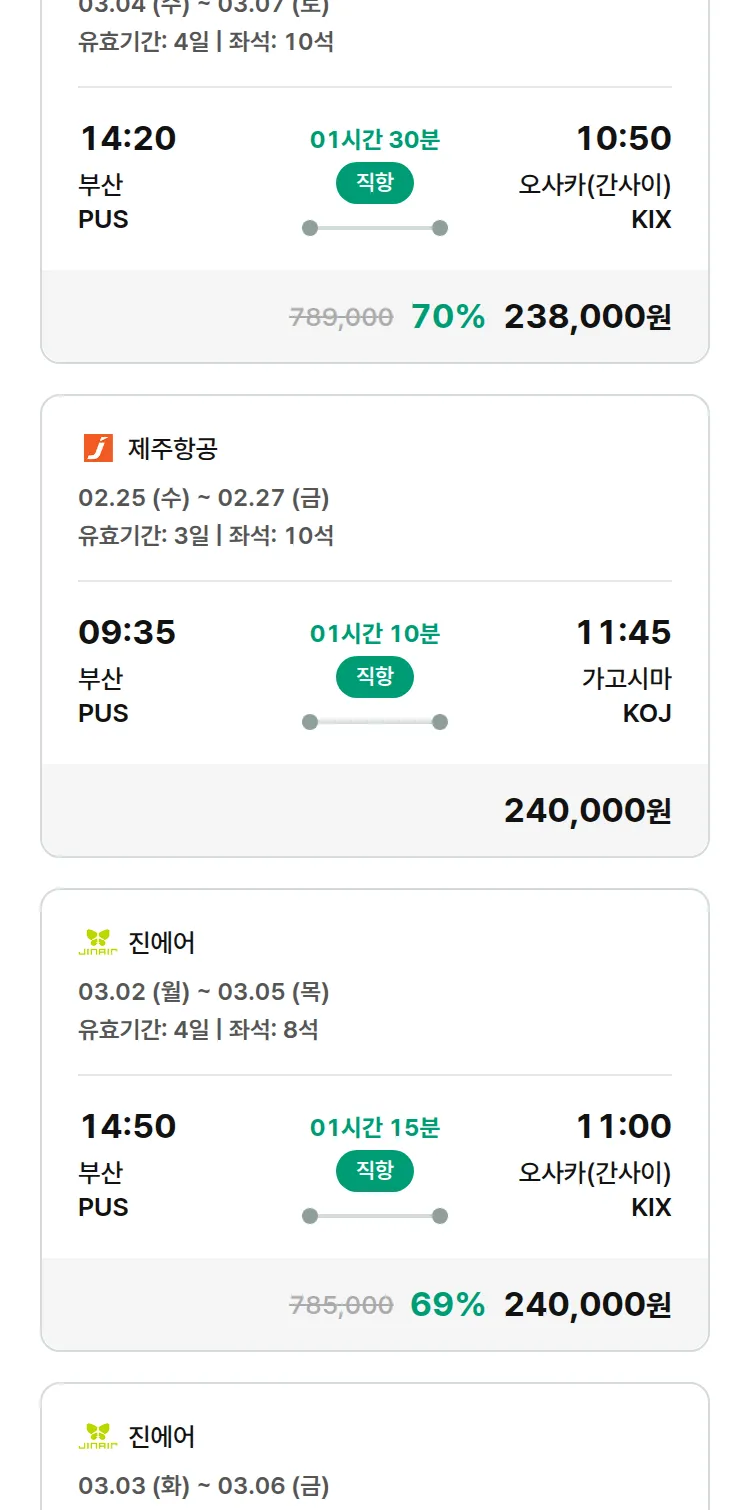Tap the 가고시마 KOJ destination
750x1510 pixels.
(626, 695)
